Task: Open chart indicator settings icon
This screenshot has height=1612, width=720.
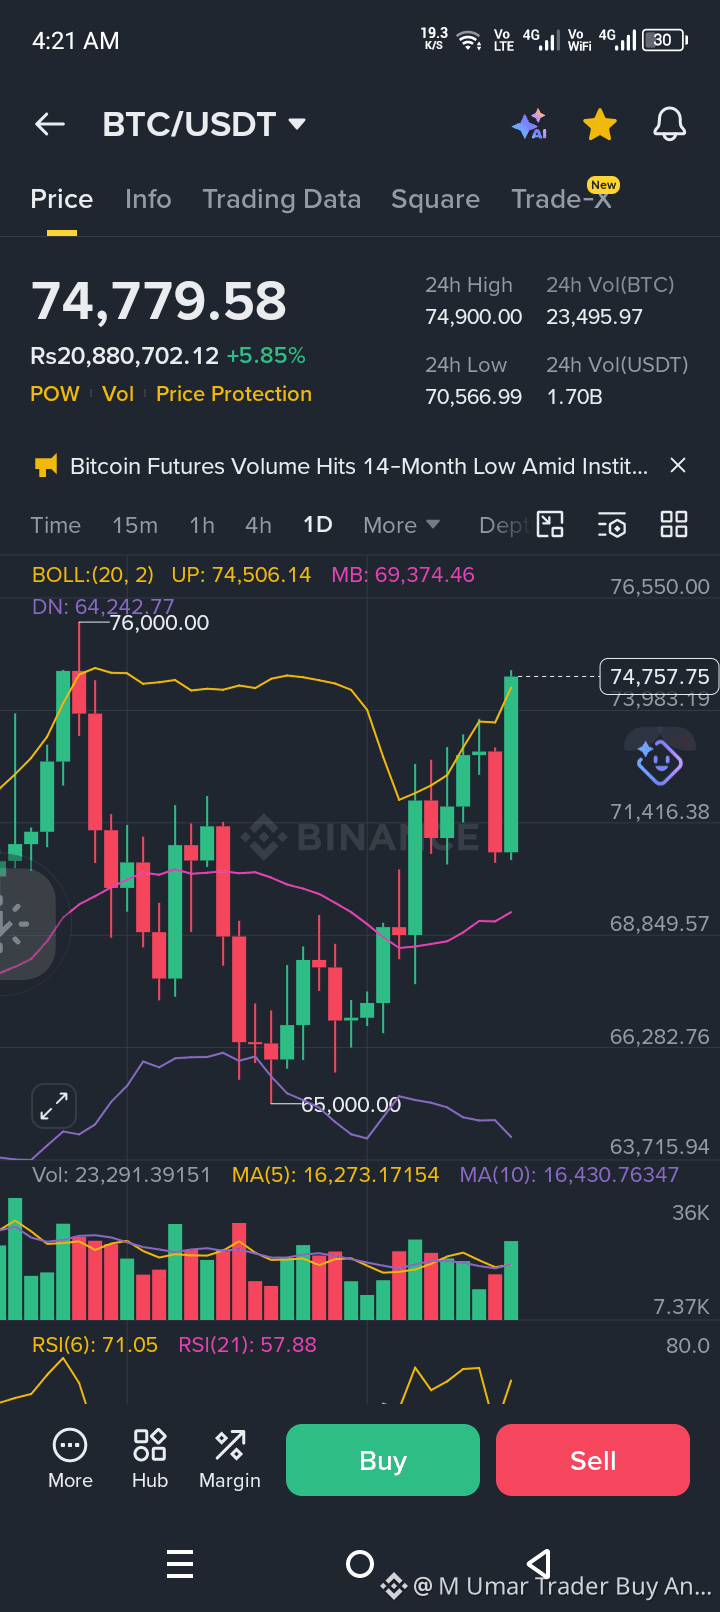Action: click(612, 525)
